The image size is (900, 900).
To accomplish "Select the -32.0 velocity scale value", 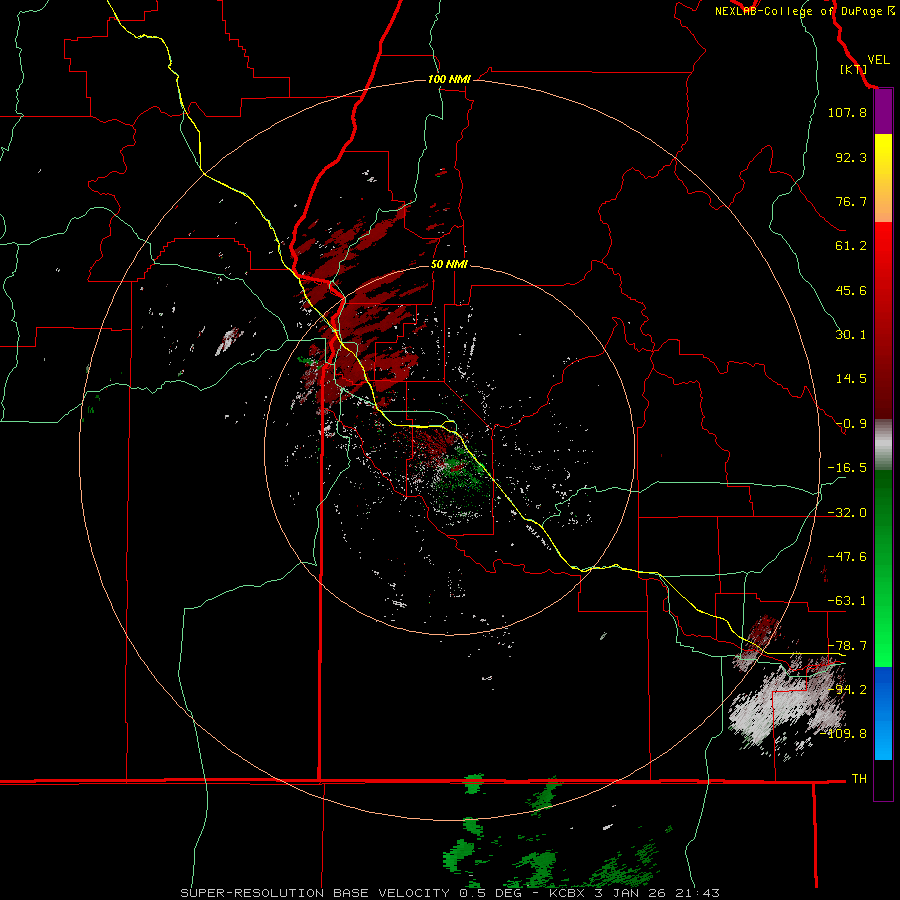I will [x=847, y=513].
